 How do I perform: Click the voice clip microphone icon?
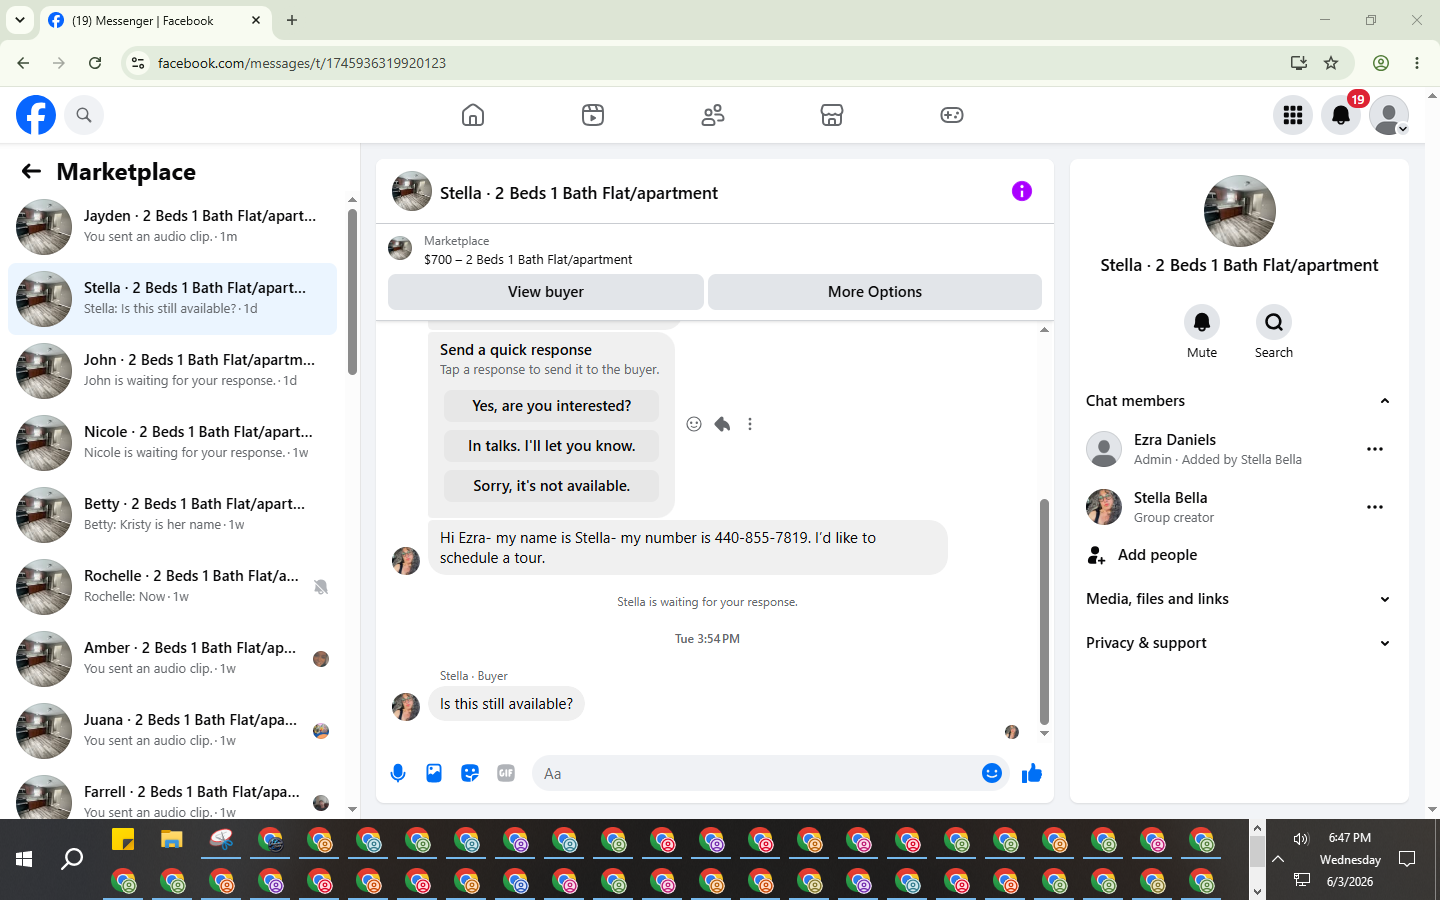[x=398, y=773]
